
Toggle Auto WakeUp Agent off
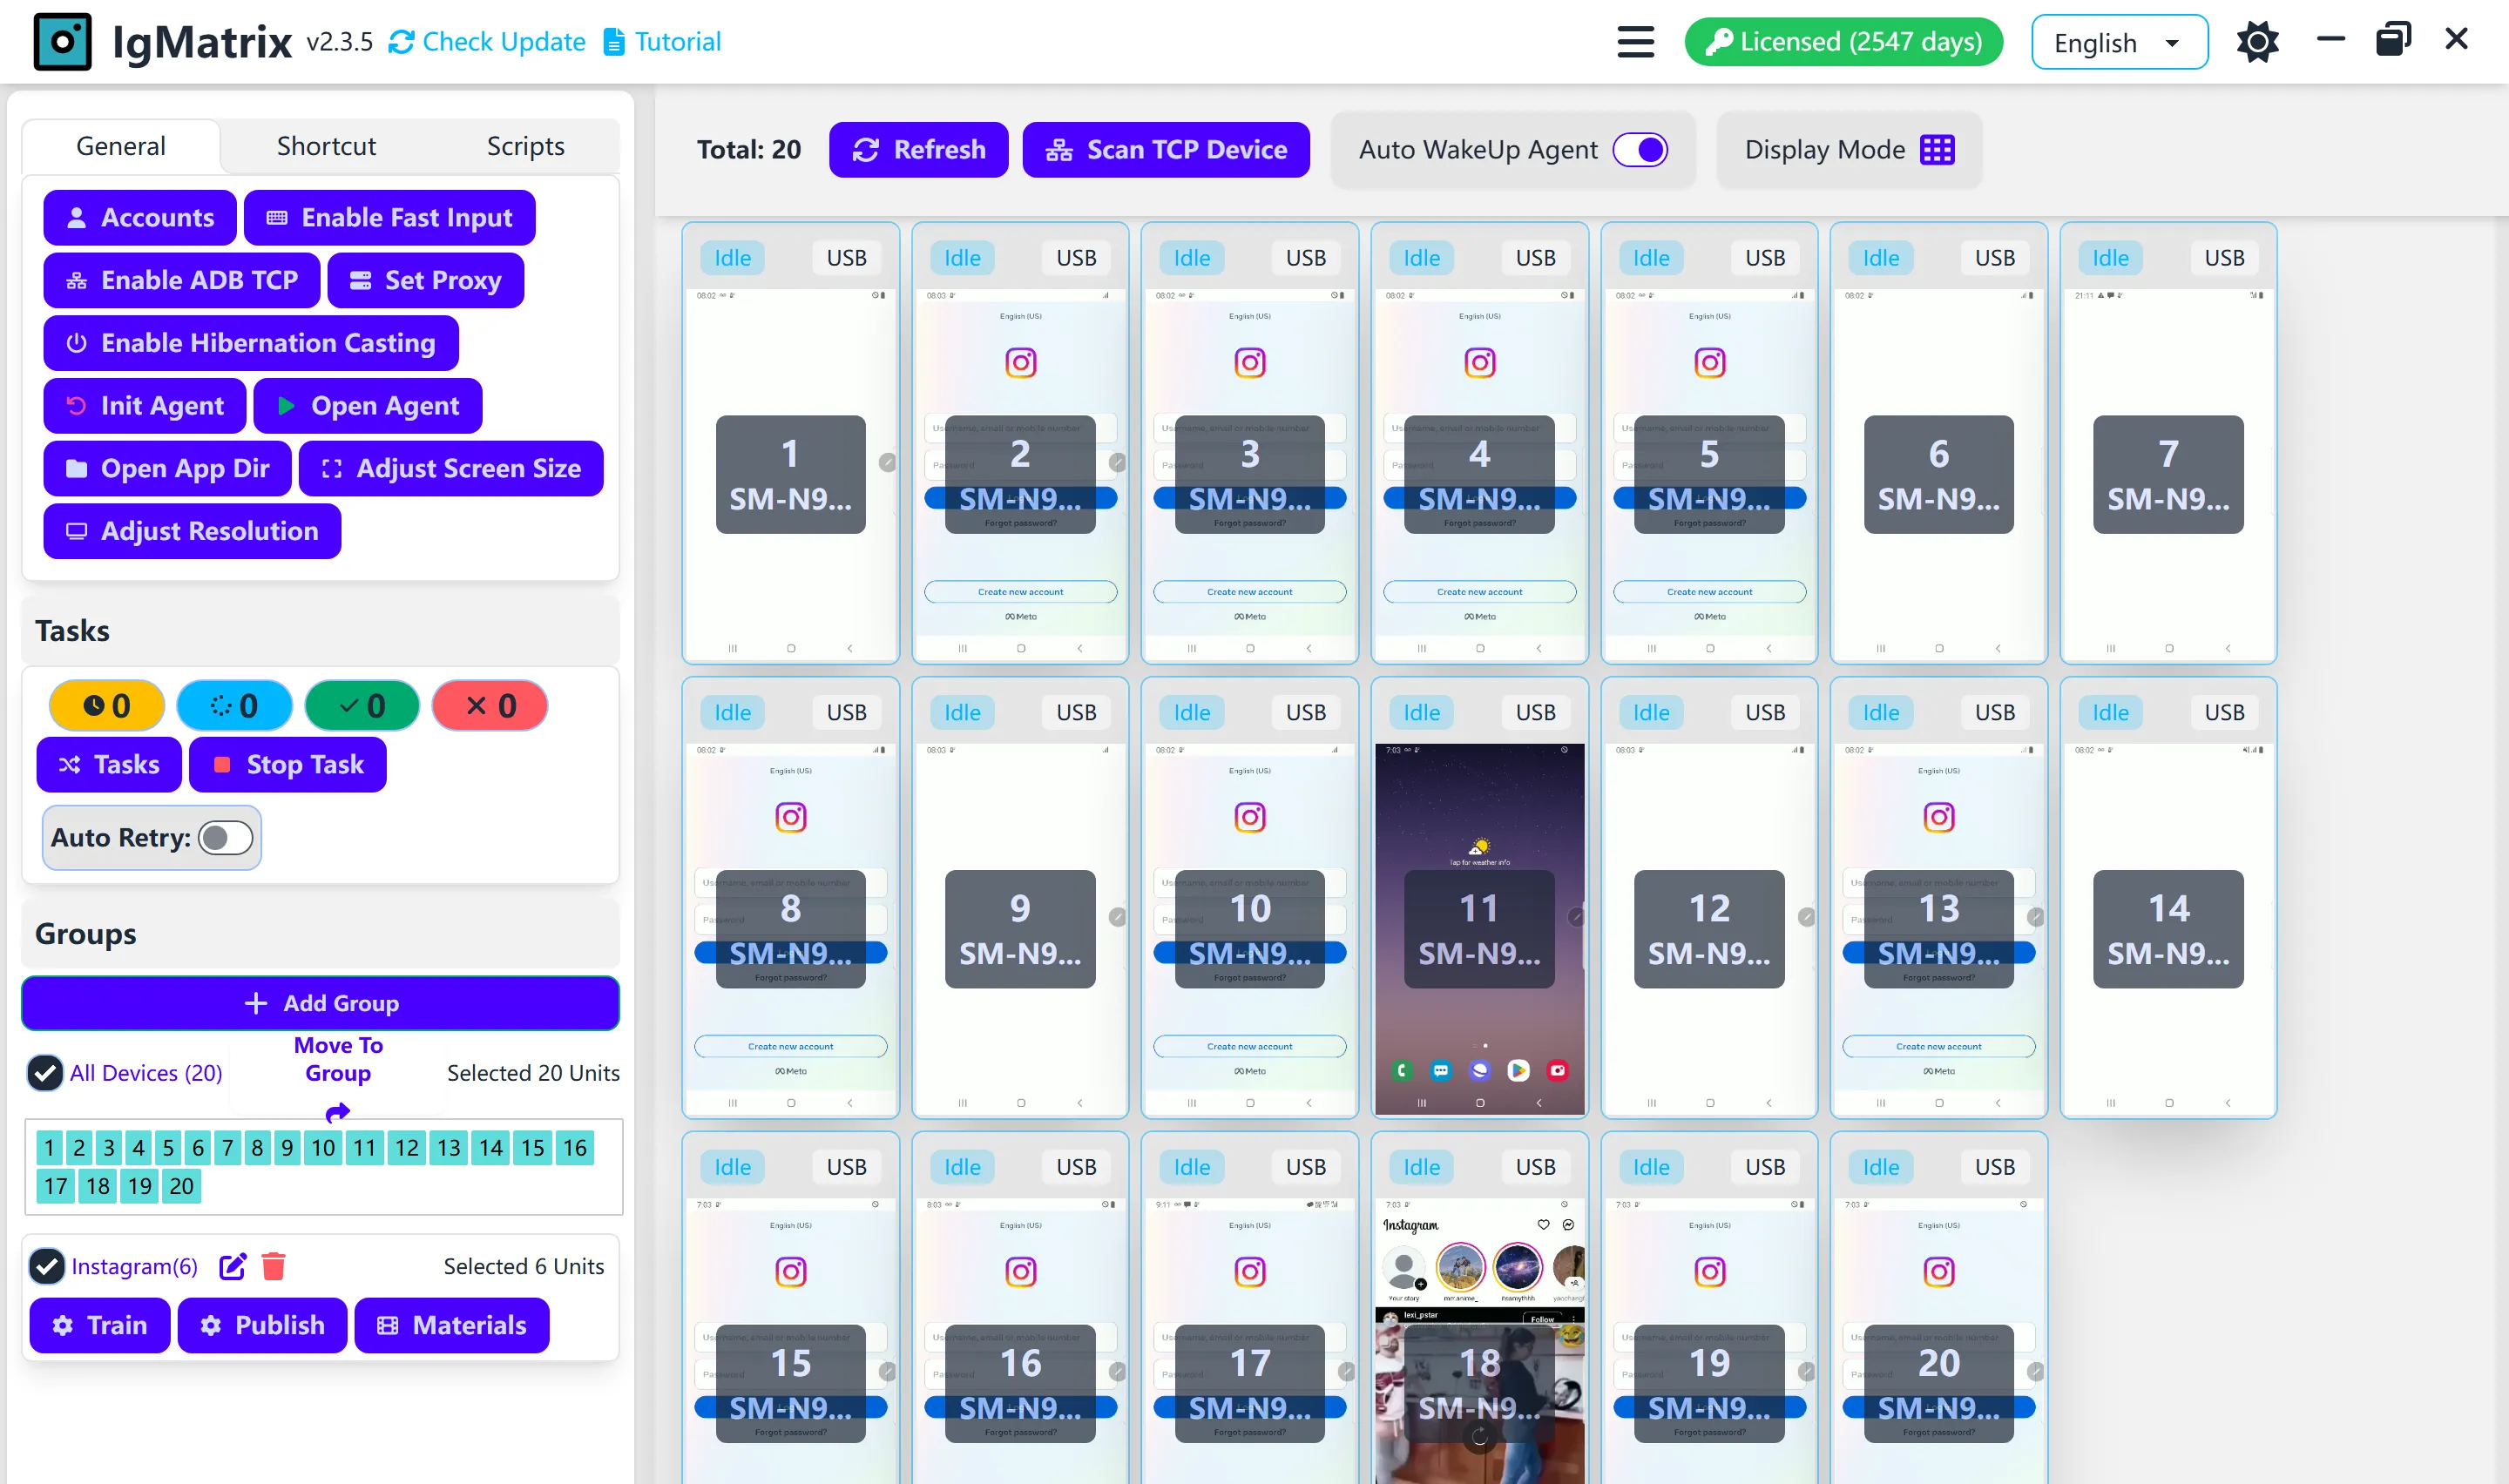tap(1640, 149)
